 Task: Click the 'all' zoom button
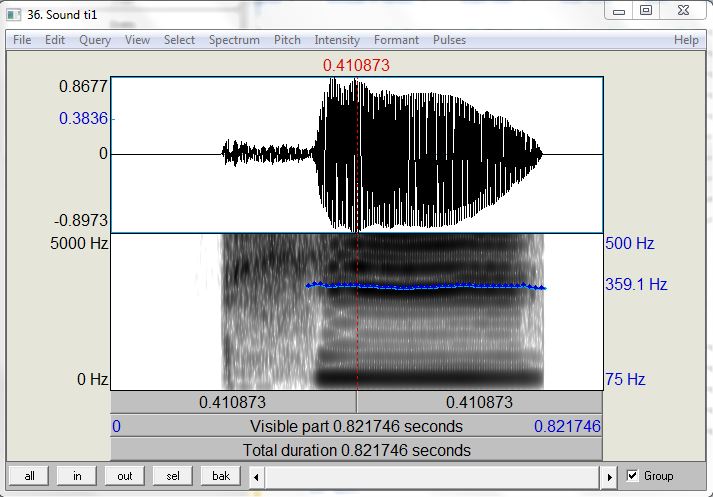(x=29, y=476)
